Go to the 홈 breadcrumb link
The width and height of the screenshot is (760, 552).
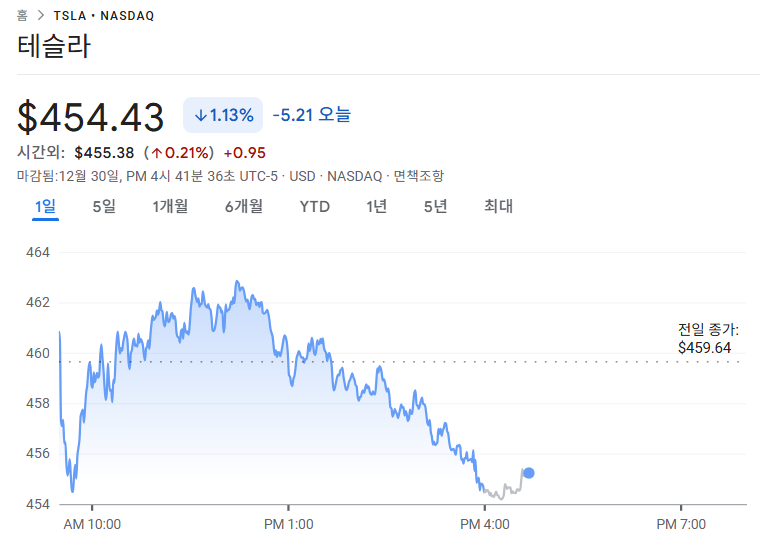pyautogui.click(x=22, y=17)
